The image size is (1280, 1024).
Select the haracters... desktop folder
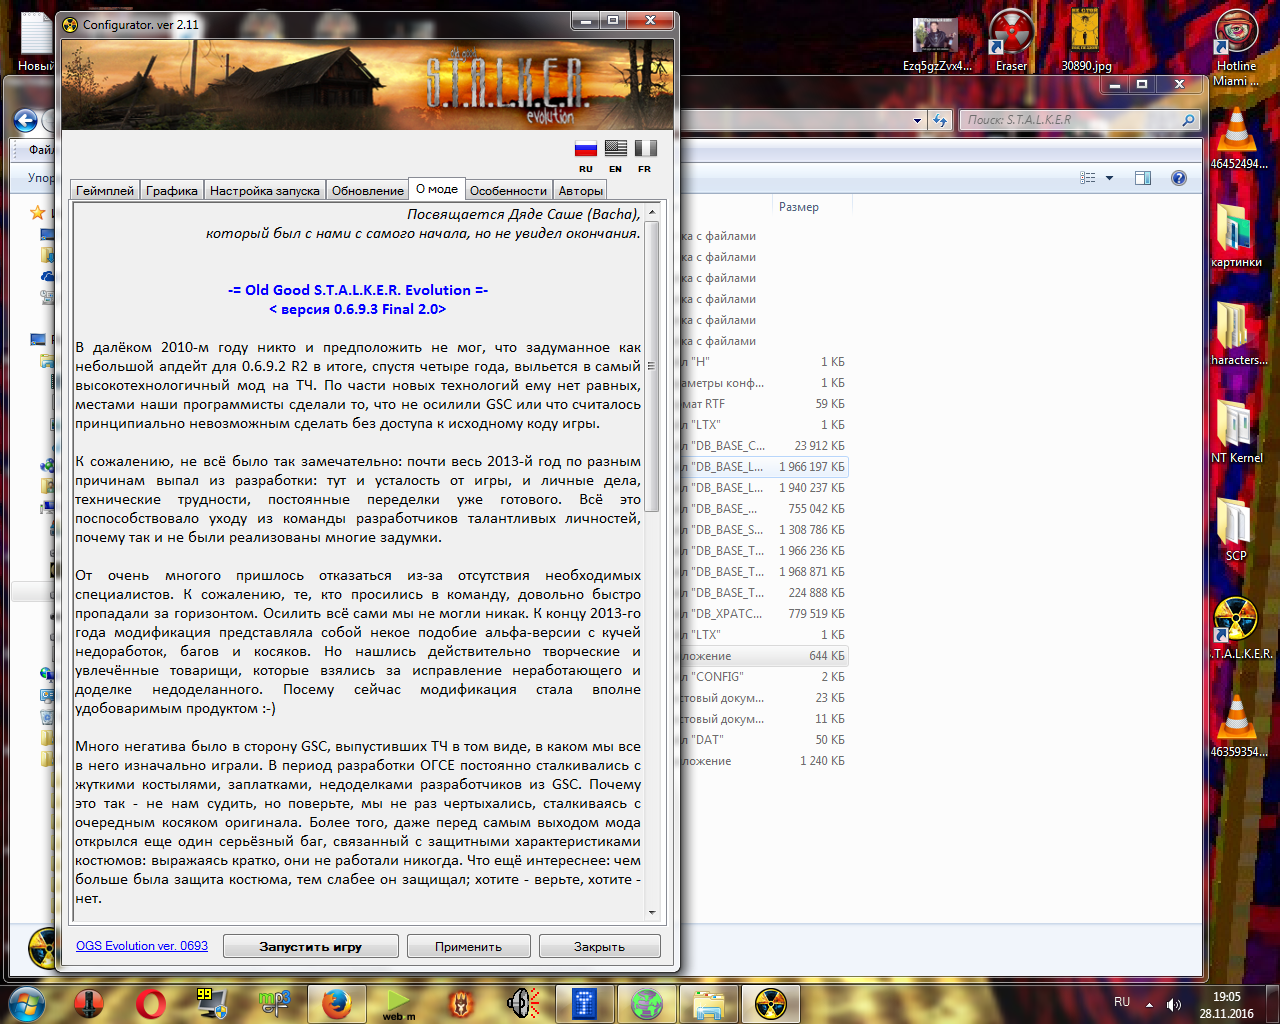(1237, 333)
